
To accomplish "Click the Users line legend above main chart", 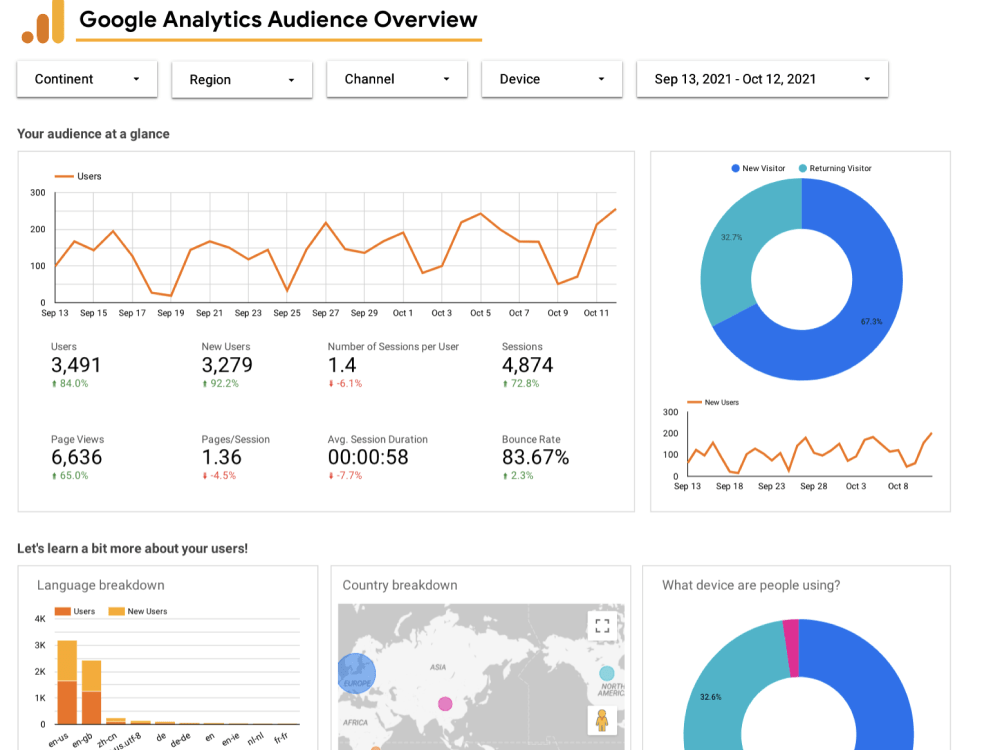I will pos(78,176).
